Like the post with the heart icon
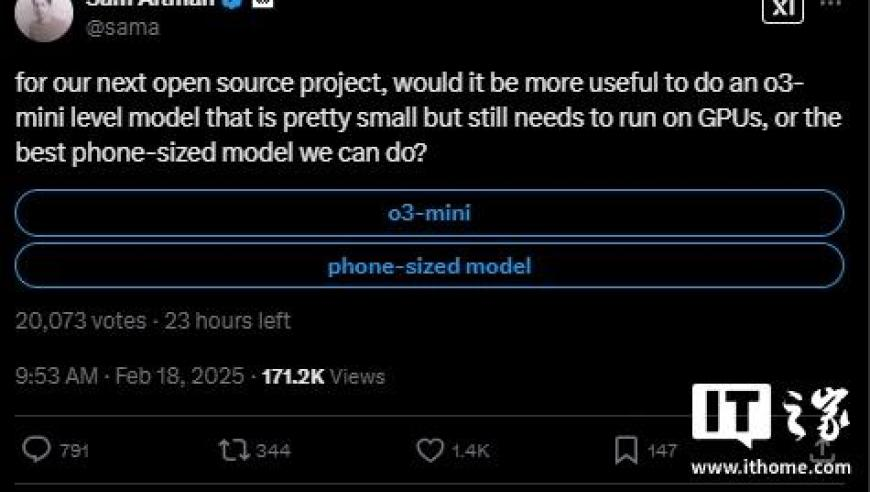Viewport: 870px width, 492px height. 430,450
